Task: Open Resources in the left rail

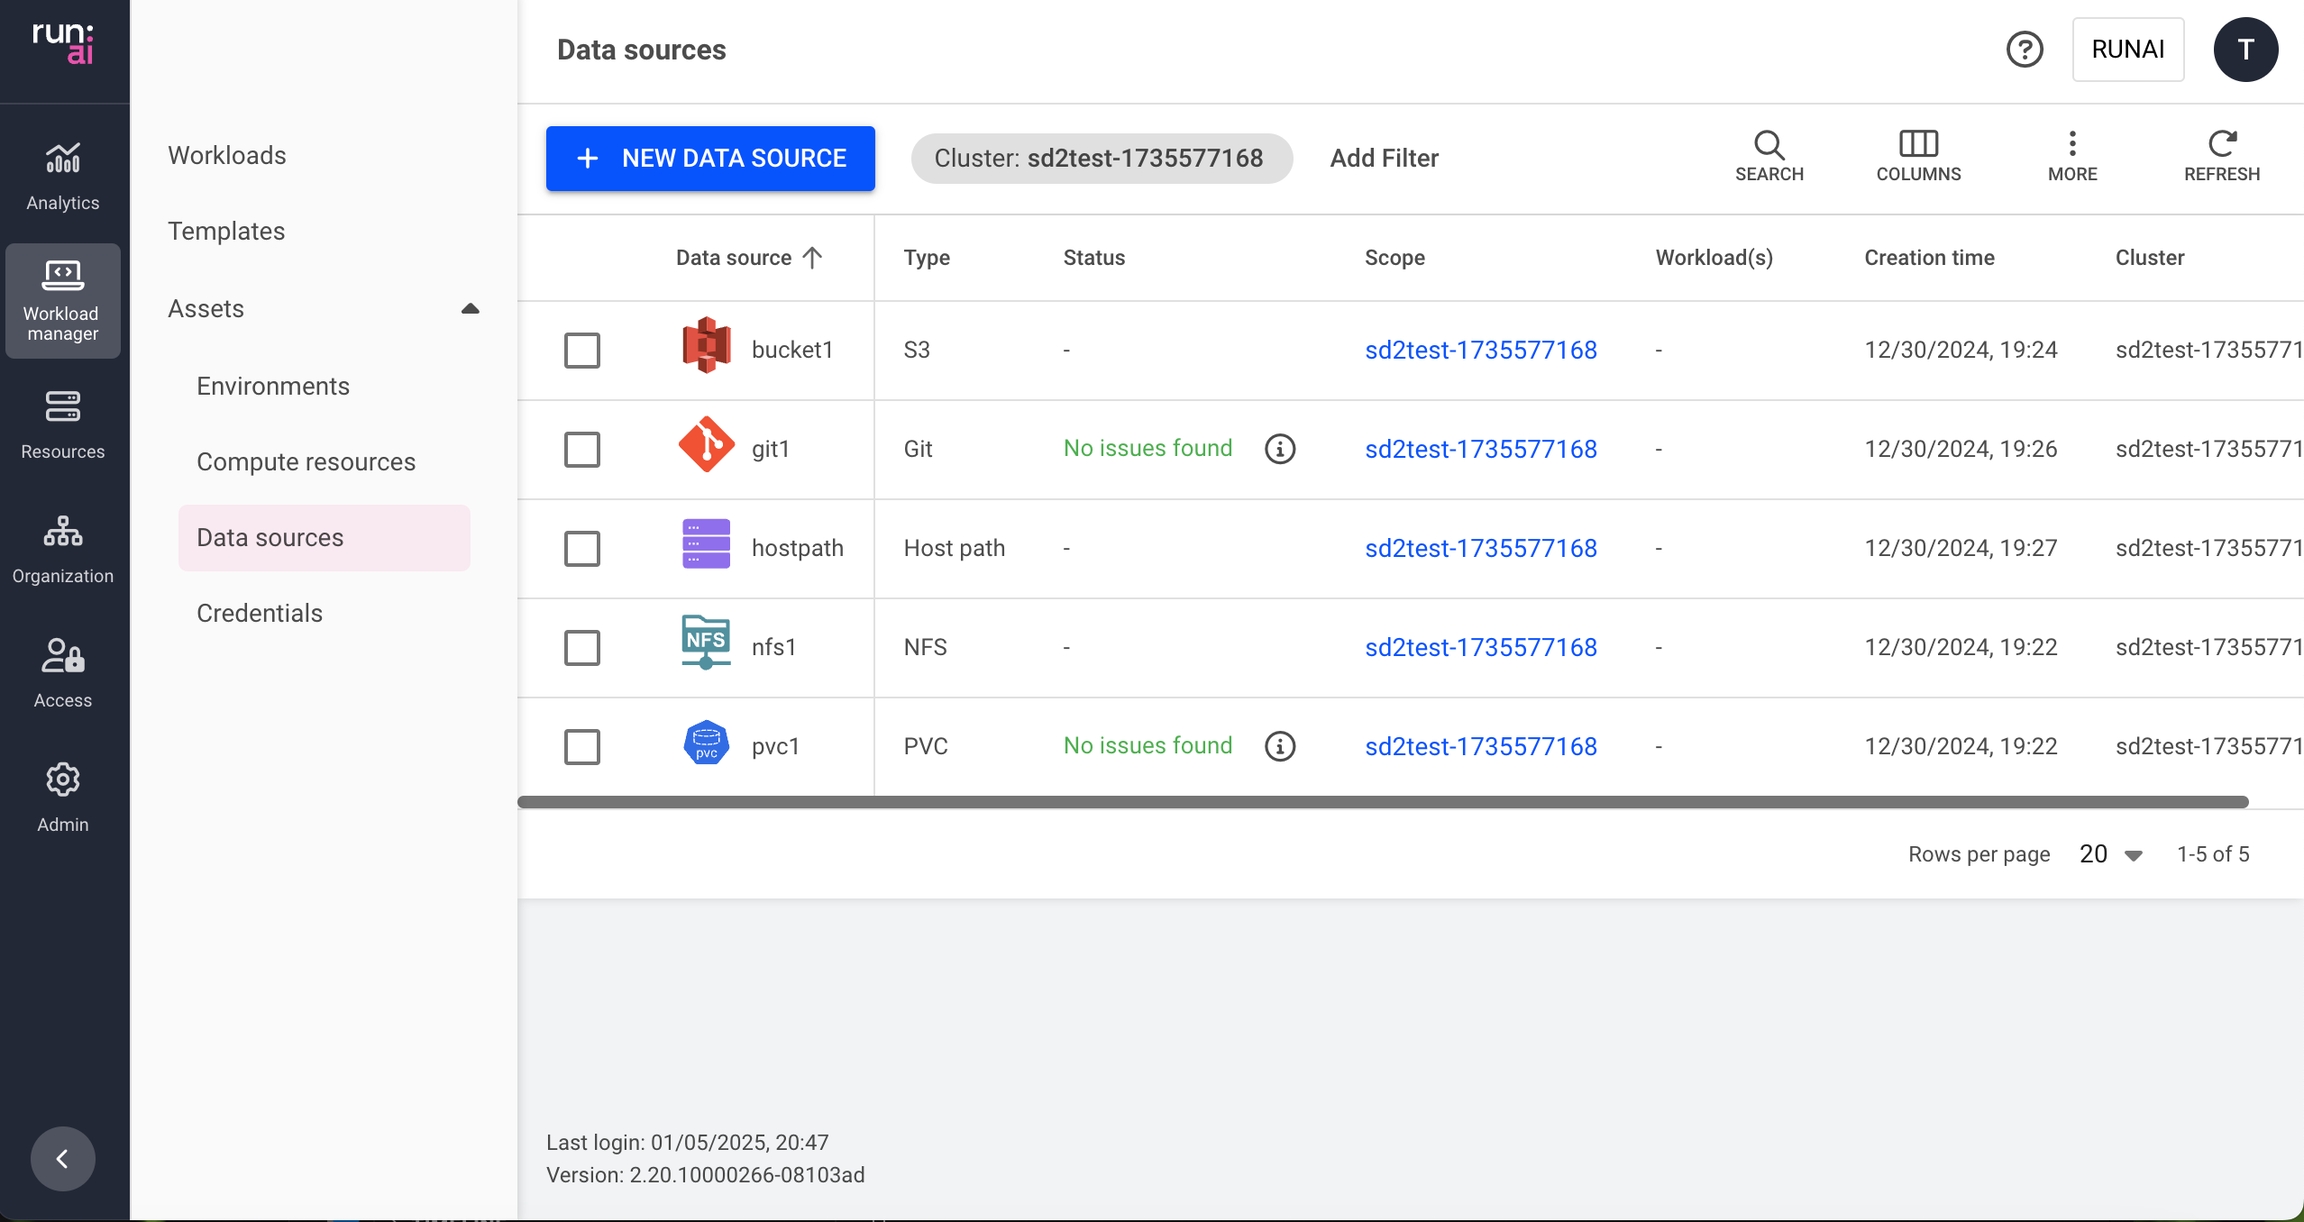Action: 62,424
